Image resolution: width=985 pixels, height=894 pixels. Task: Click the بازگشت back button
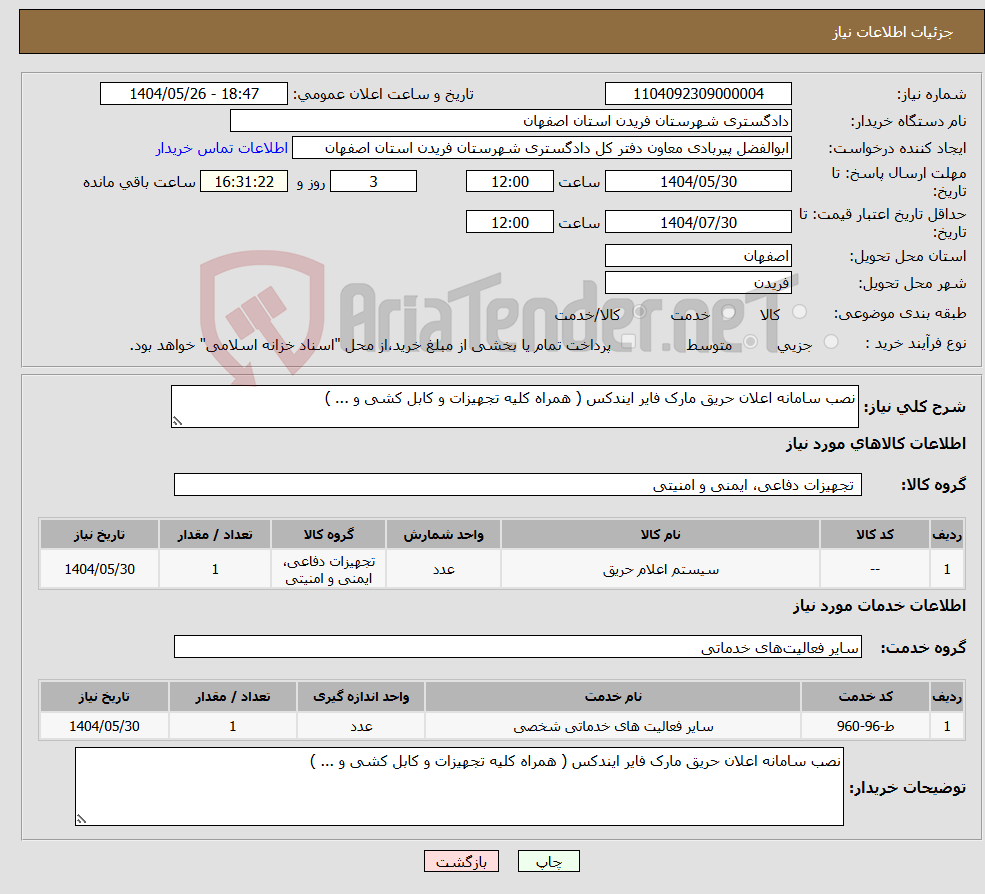pos(461,861)
